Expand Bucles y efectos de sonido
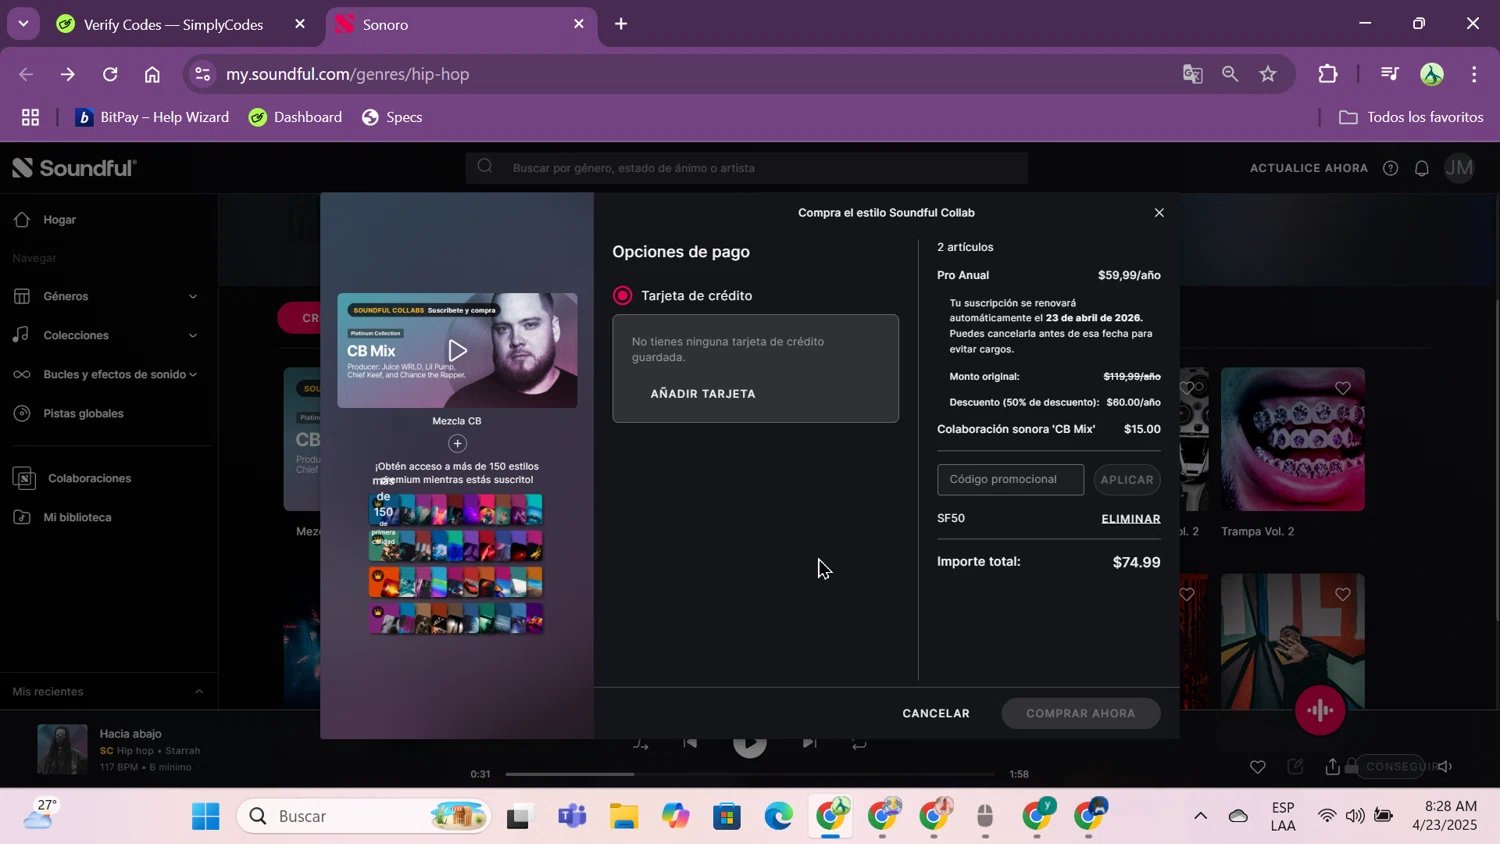The image size is (1500, 844). coord(105,374)
